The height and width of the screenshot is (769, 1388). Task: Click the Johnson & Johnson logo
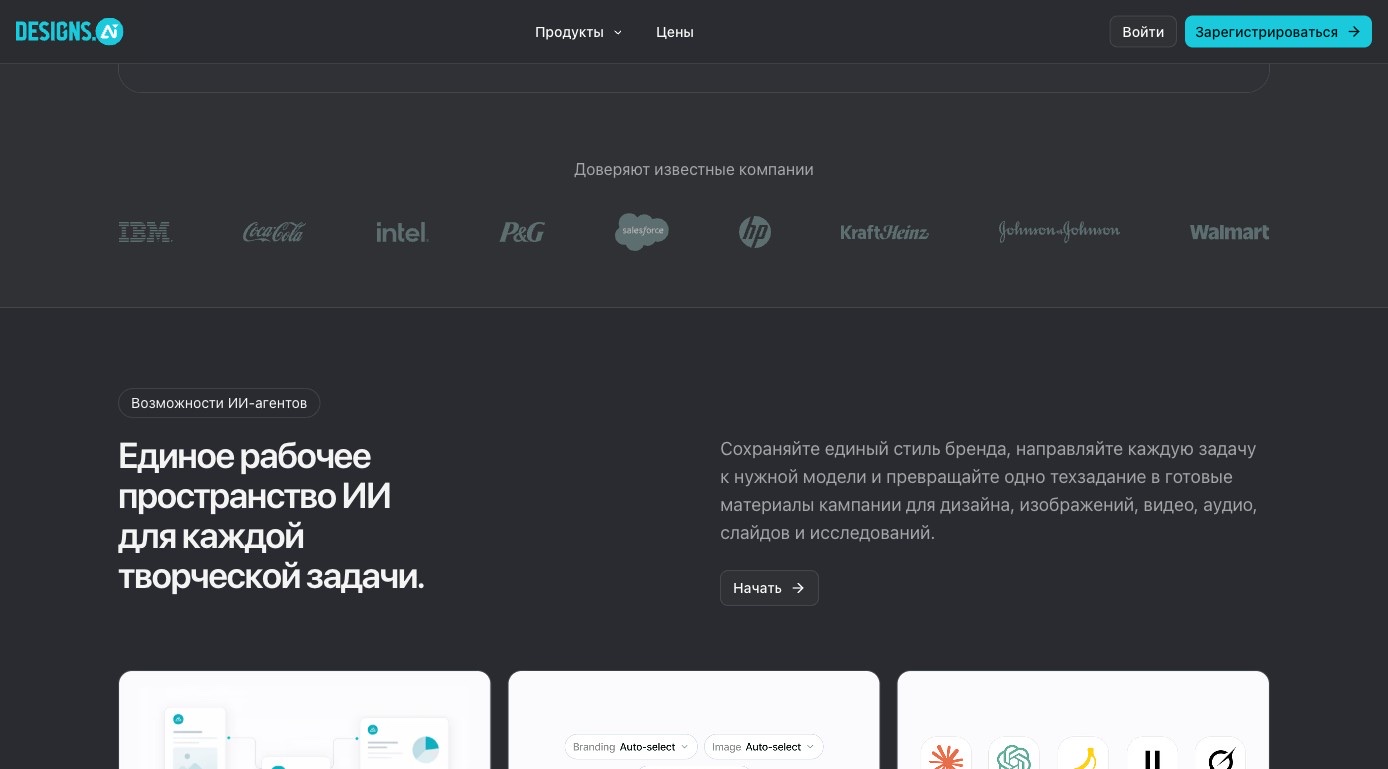coord(1059,231)
